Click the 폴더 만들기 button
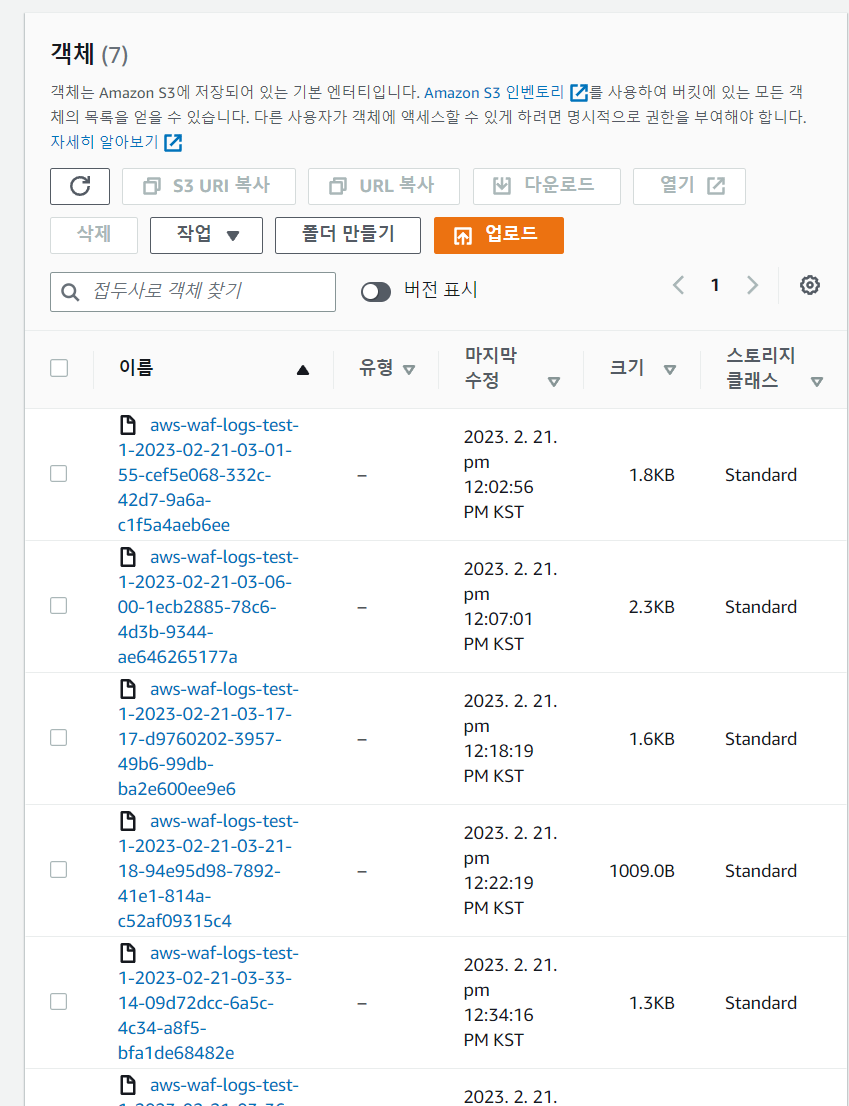 coord(348,235)
